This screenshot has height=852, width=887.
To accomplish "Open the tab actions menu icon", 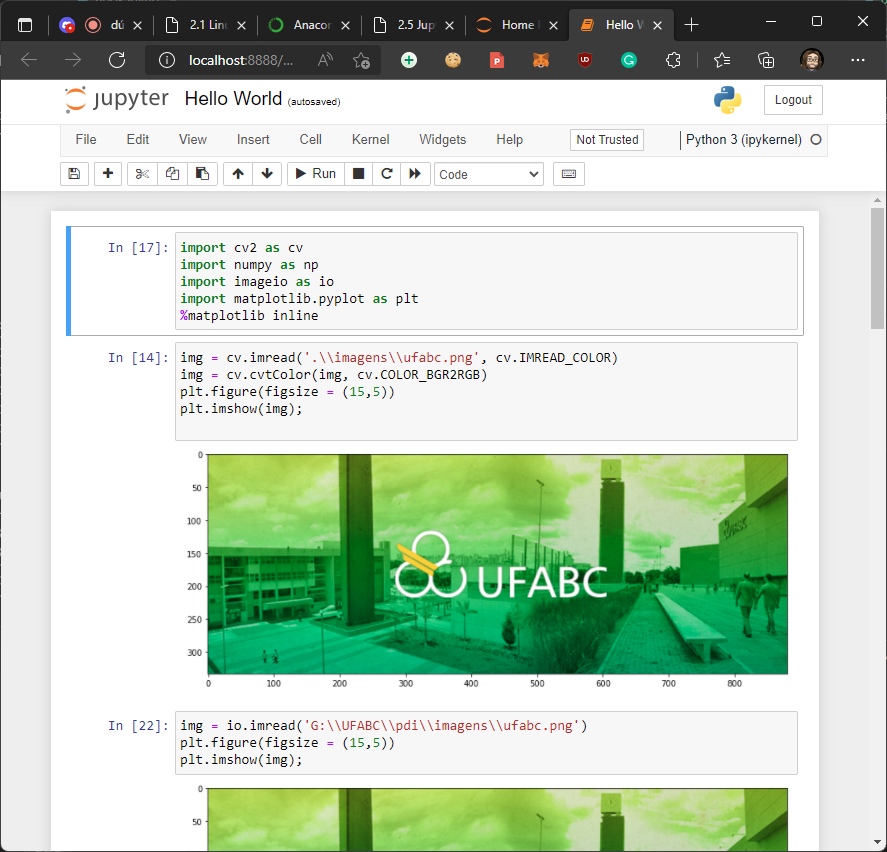I will pos(25,25).
